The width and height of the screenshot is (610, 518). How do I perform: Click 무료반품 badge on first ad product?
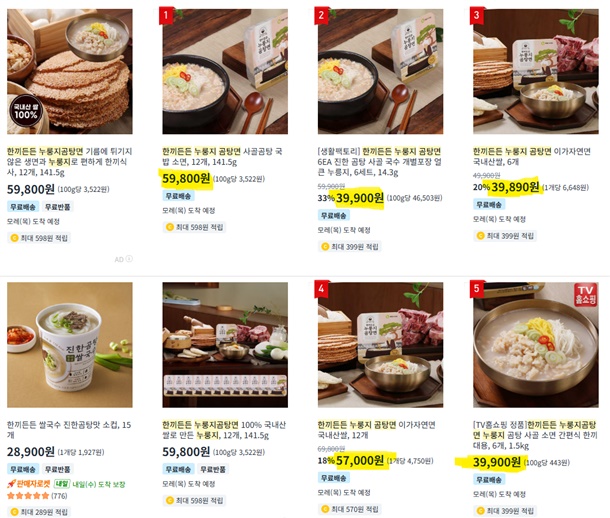[x=58, y=206]
